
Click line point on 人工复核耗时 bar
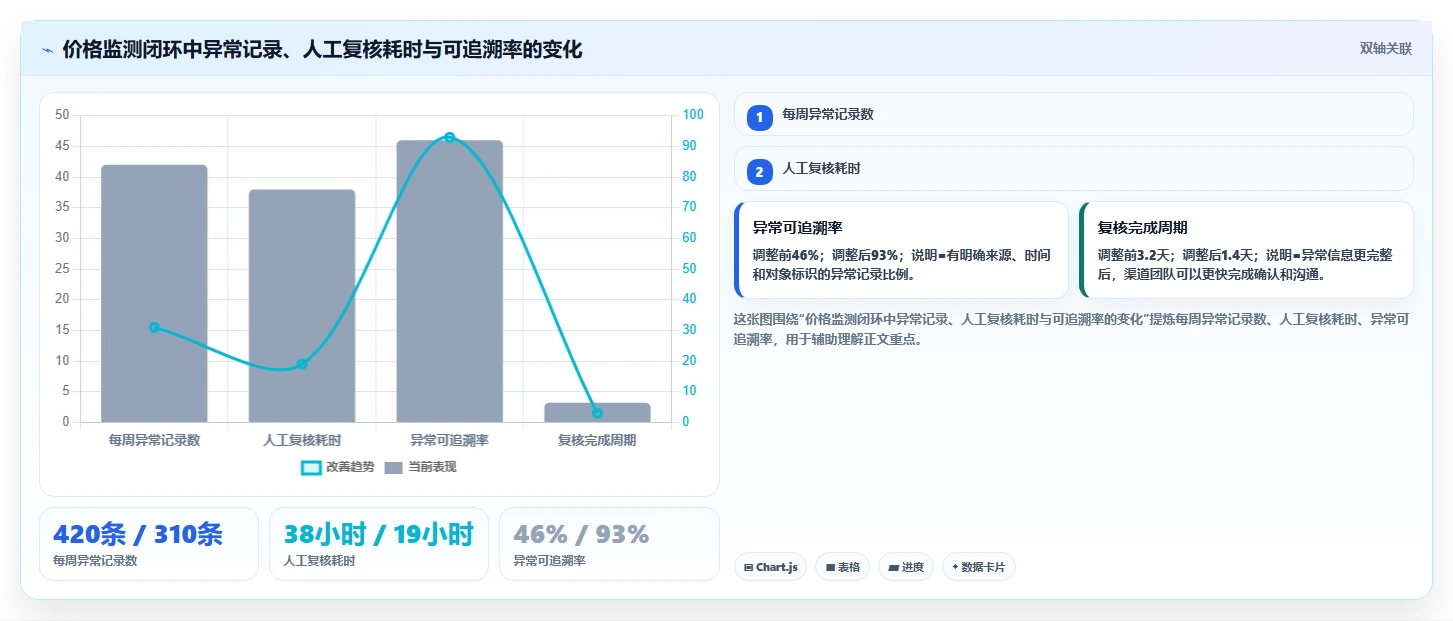(x=302, y=364)
